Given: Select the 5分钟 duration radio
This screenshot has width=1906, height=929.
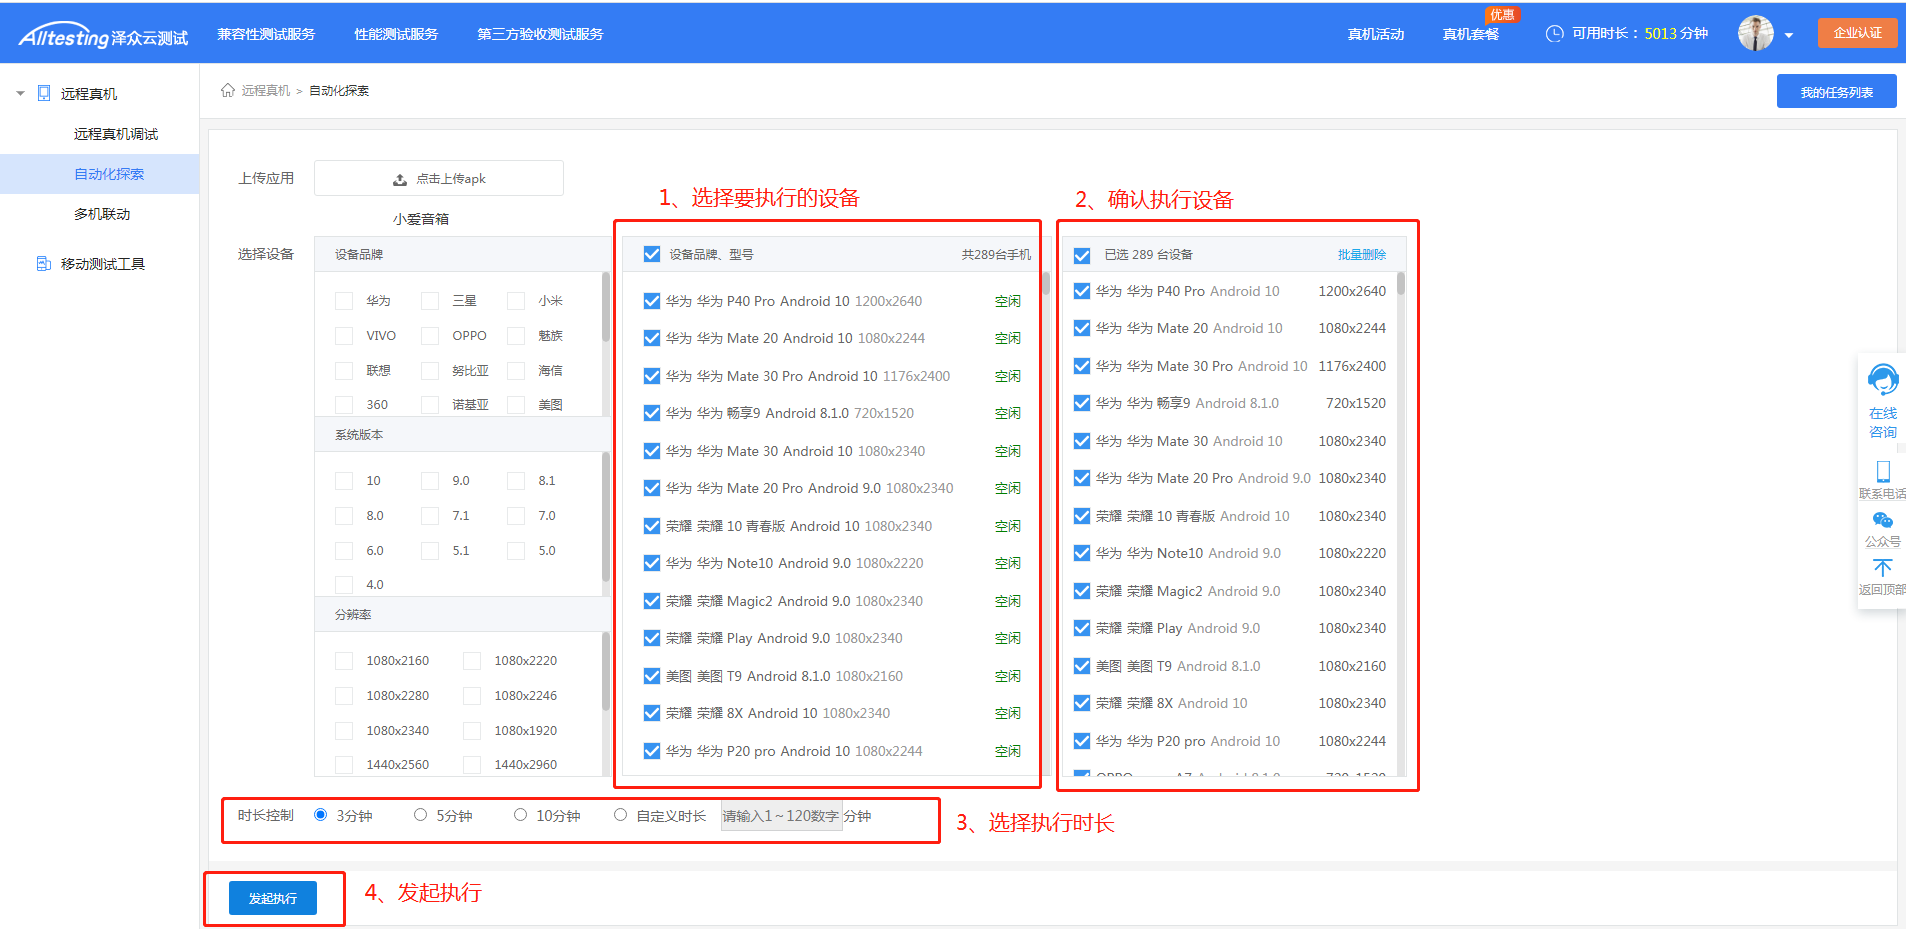Looking at the screenshot, I should click(x=421, y=815).
